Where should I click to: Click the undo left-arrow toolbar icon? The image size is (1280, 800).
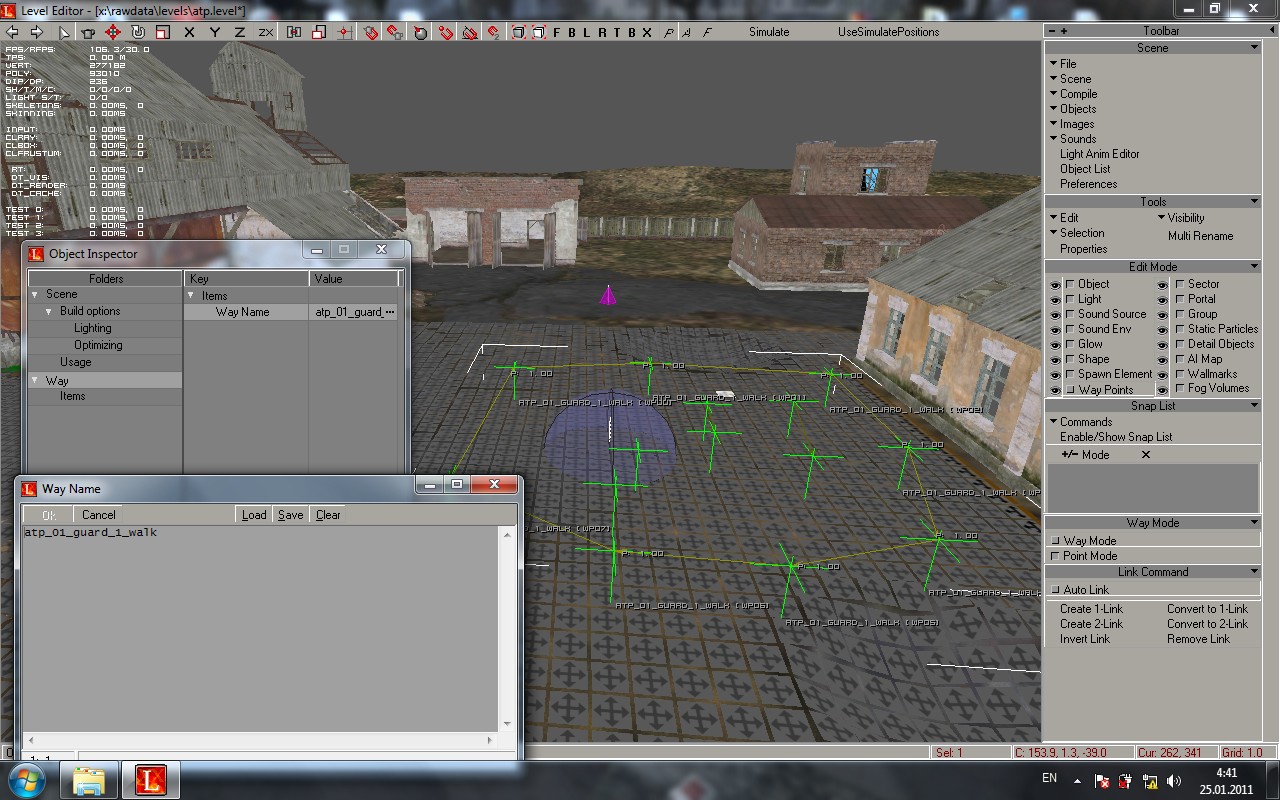(12, 32)
